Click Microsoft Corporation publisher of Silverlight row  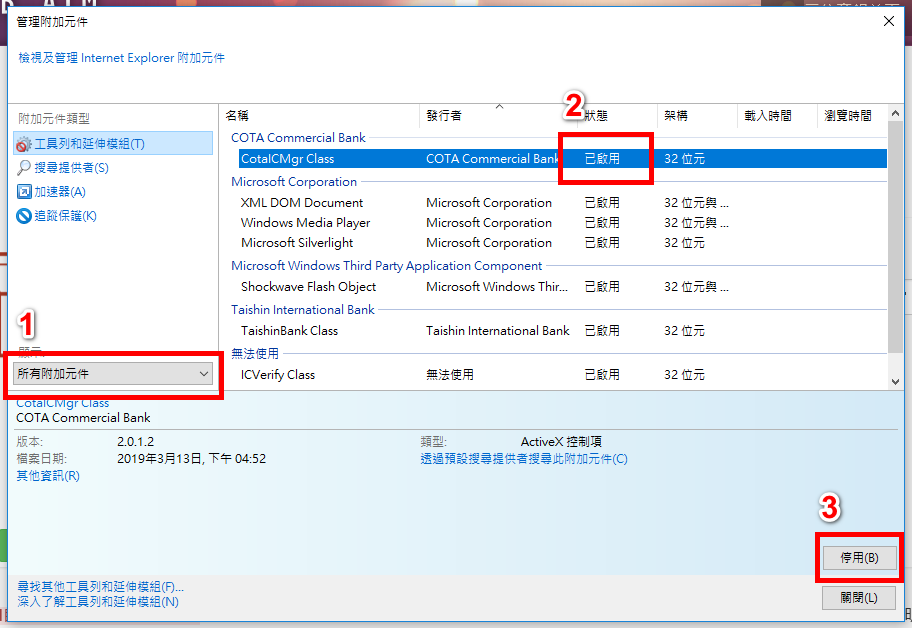coord(489,242)
